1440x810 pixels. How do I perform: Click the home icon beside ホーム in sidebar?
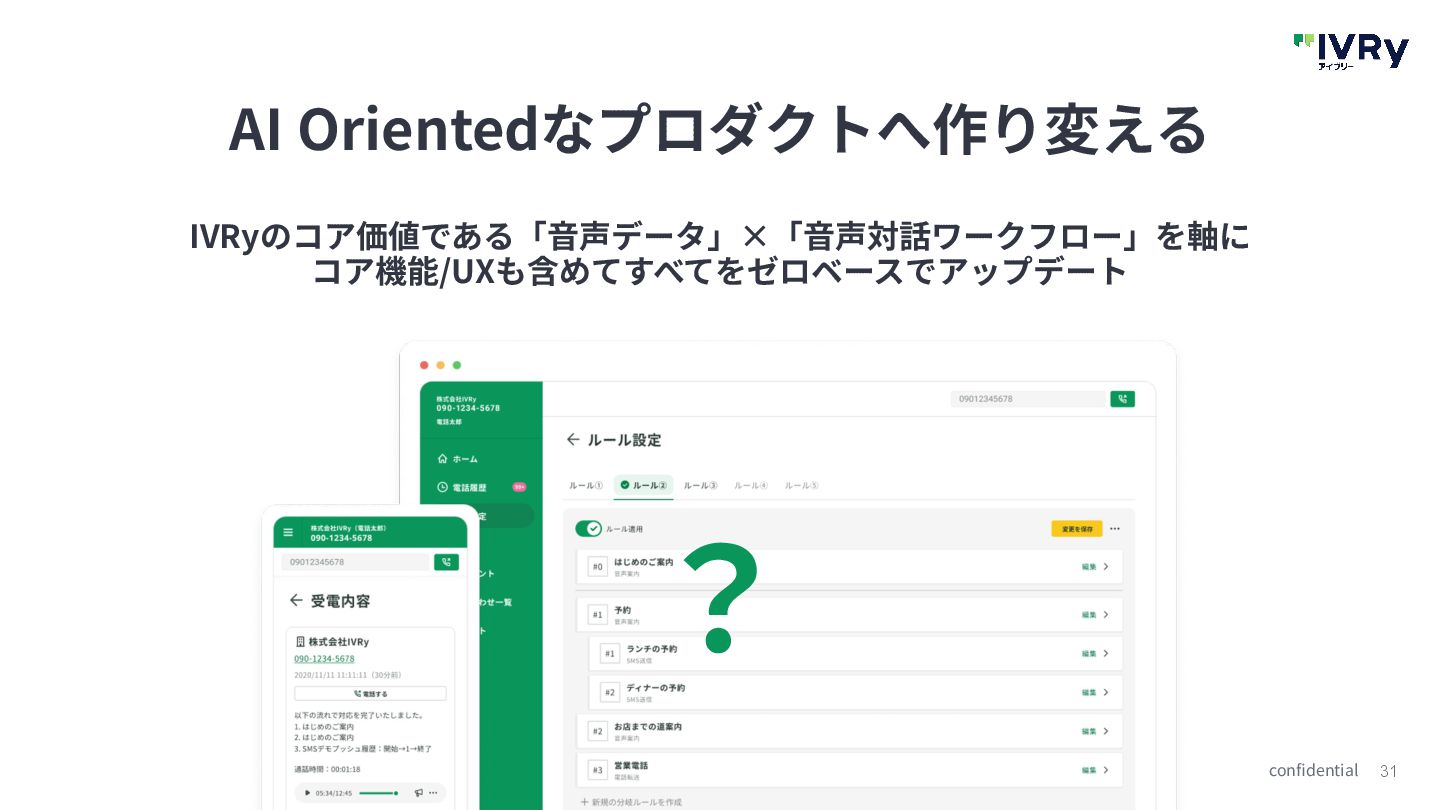pyautogui.click(x=442, y=459)
